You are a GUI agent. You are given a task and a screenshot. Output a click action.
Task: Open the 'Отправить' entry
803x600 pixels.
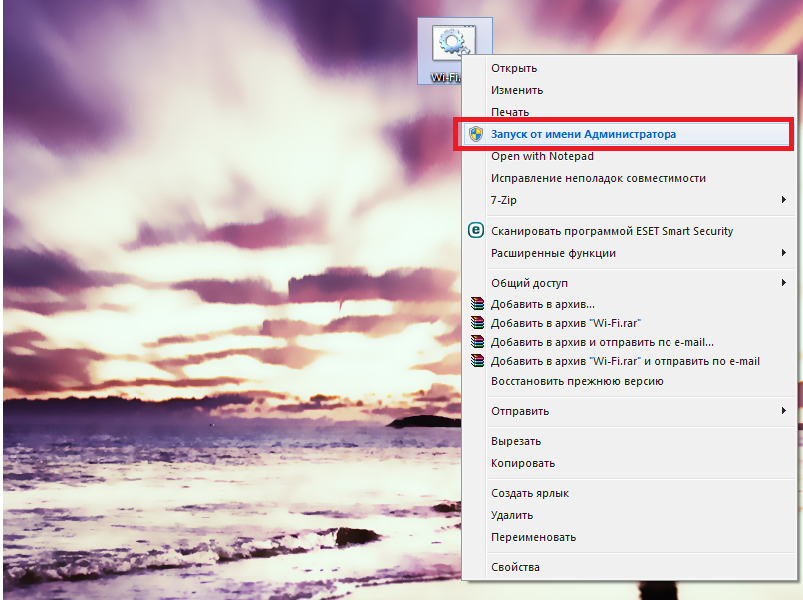(x=629, y=411)
